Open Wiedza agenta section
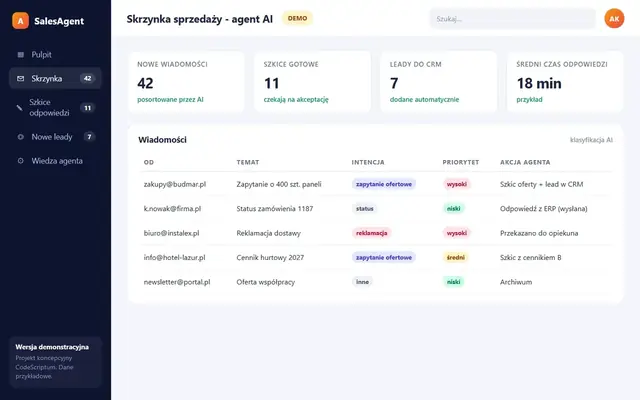Screen dimensions: 640x400 pos(55,161)
